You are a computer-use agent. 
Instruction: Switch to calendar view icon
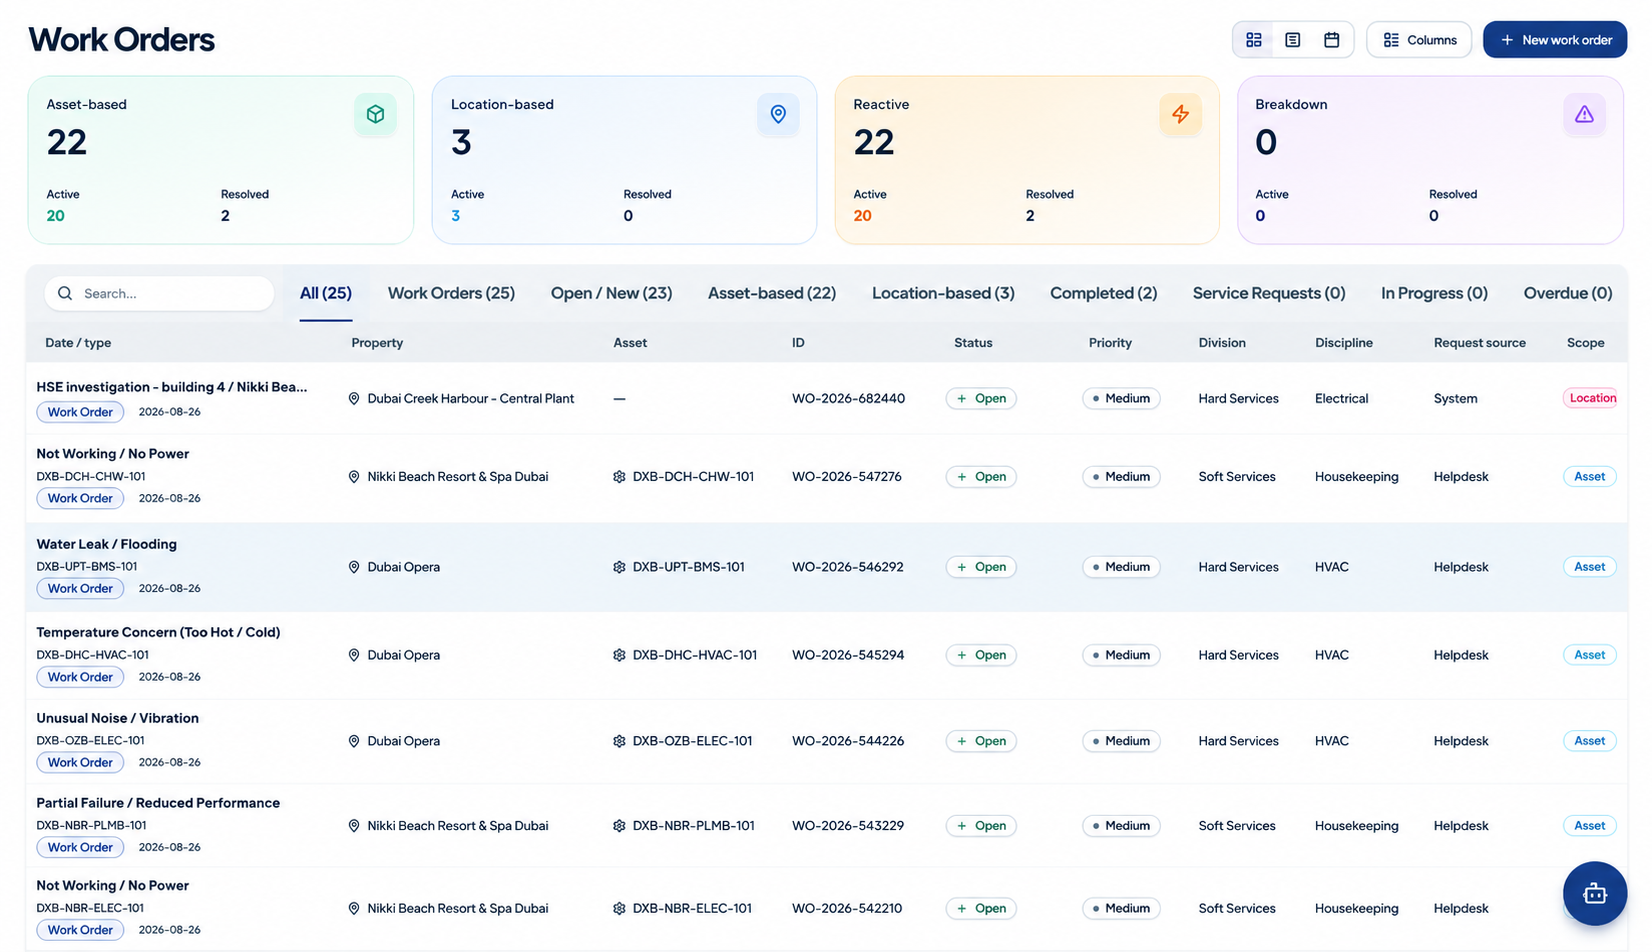click(x=1331, y=40)
